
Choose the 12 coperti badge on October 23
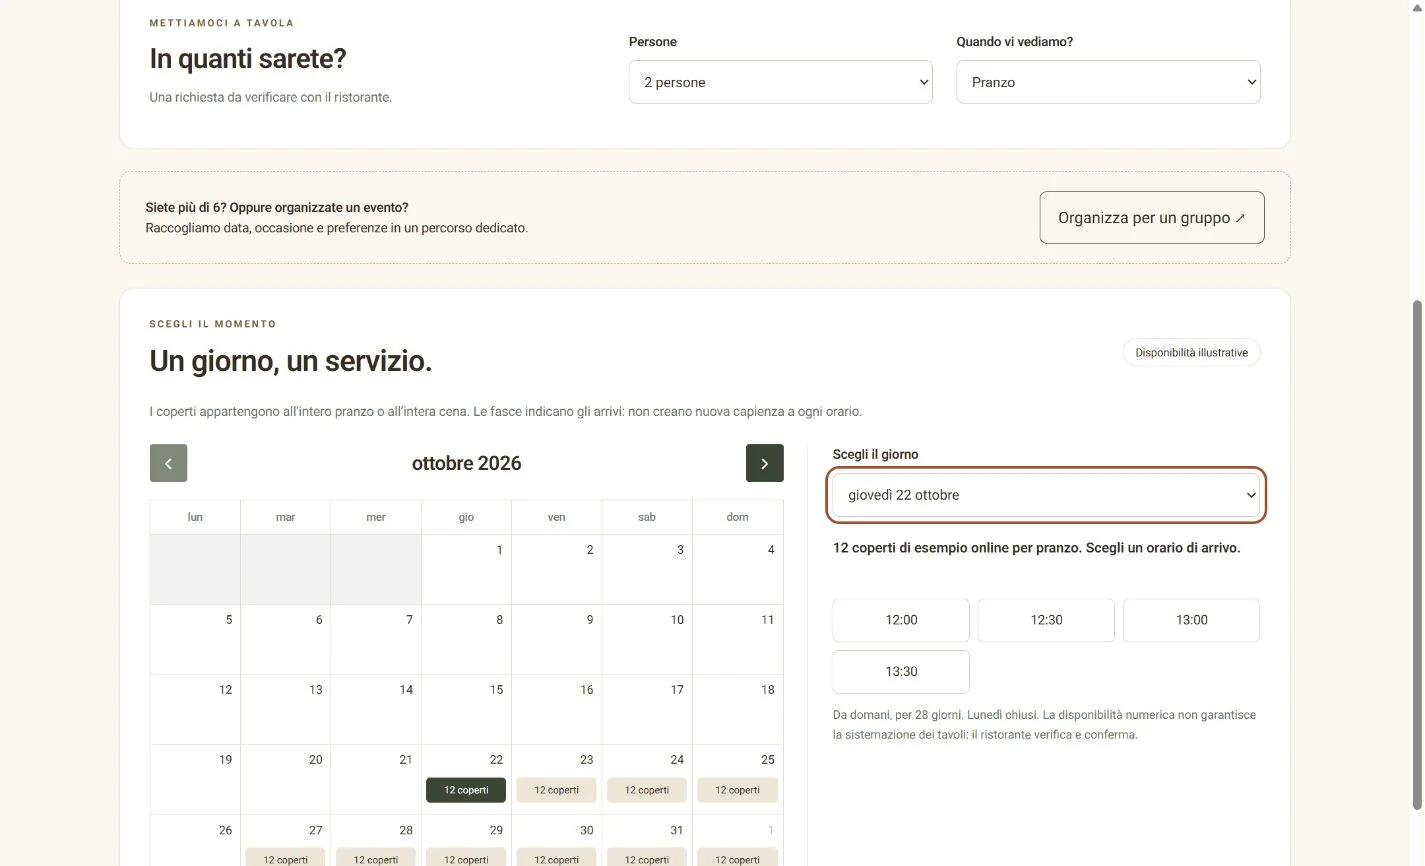[x=556, y=790]
